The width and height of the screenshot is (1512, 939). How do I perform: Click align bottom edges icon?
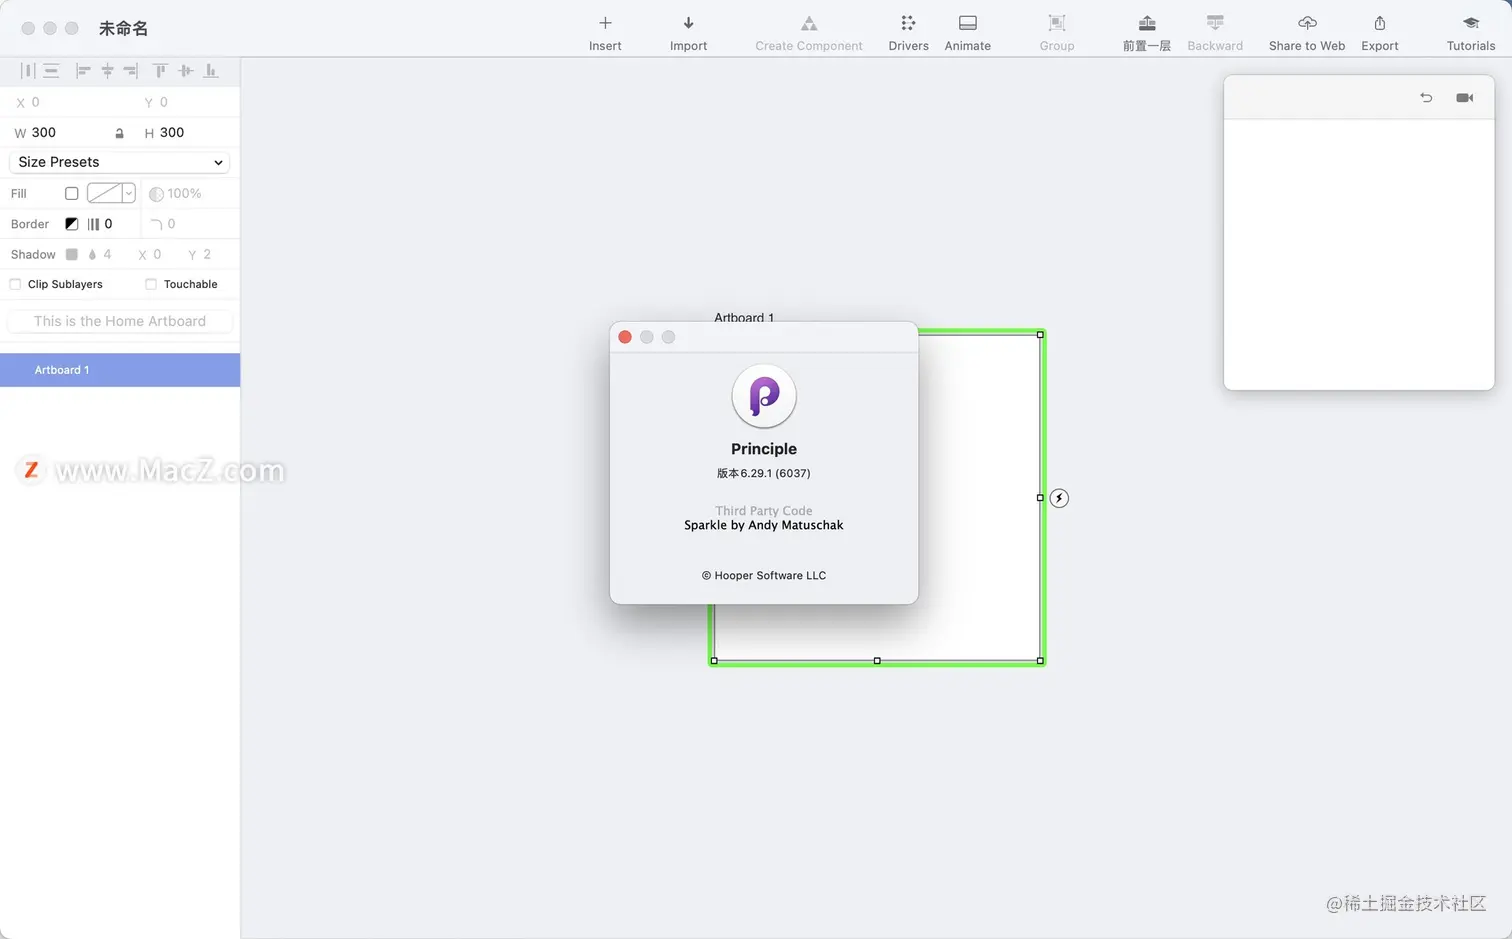click(x=210, y=70)
